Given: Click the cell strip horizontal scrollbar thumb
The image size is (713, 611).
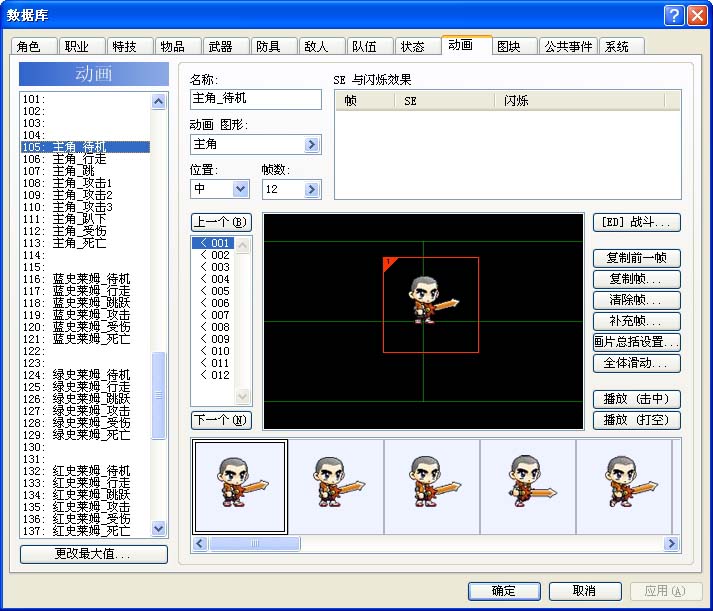Looking at the screenshot, I should tap(254, 544).
